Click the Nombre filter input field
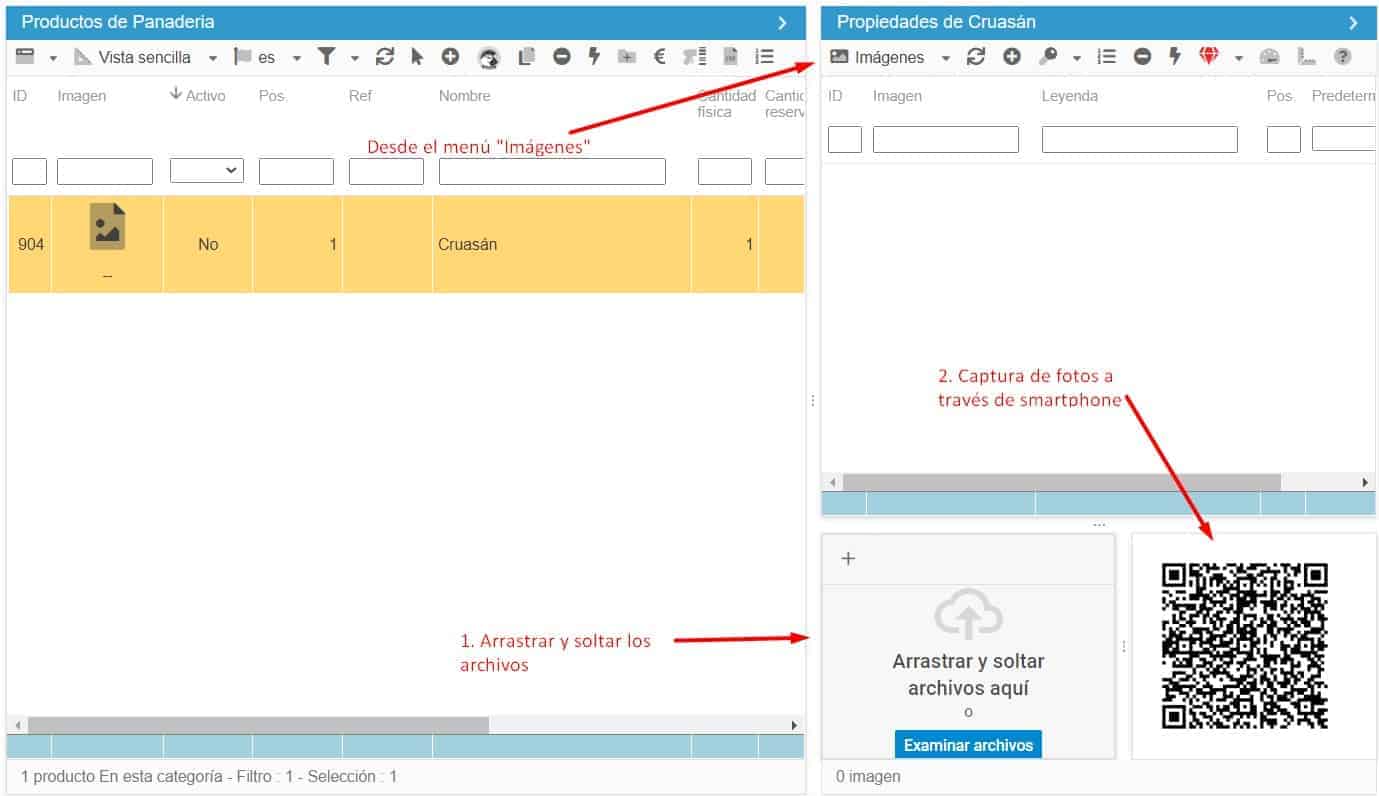The height and width of the screenshot is (796, 1379). [x=552, y=171]
